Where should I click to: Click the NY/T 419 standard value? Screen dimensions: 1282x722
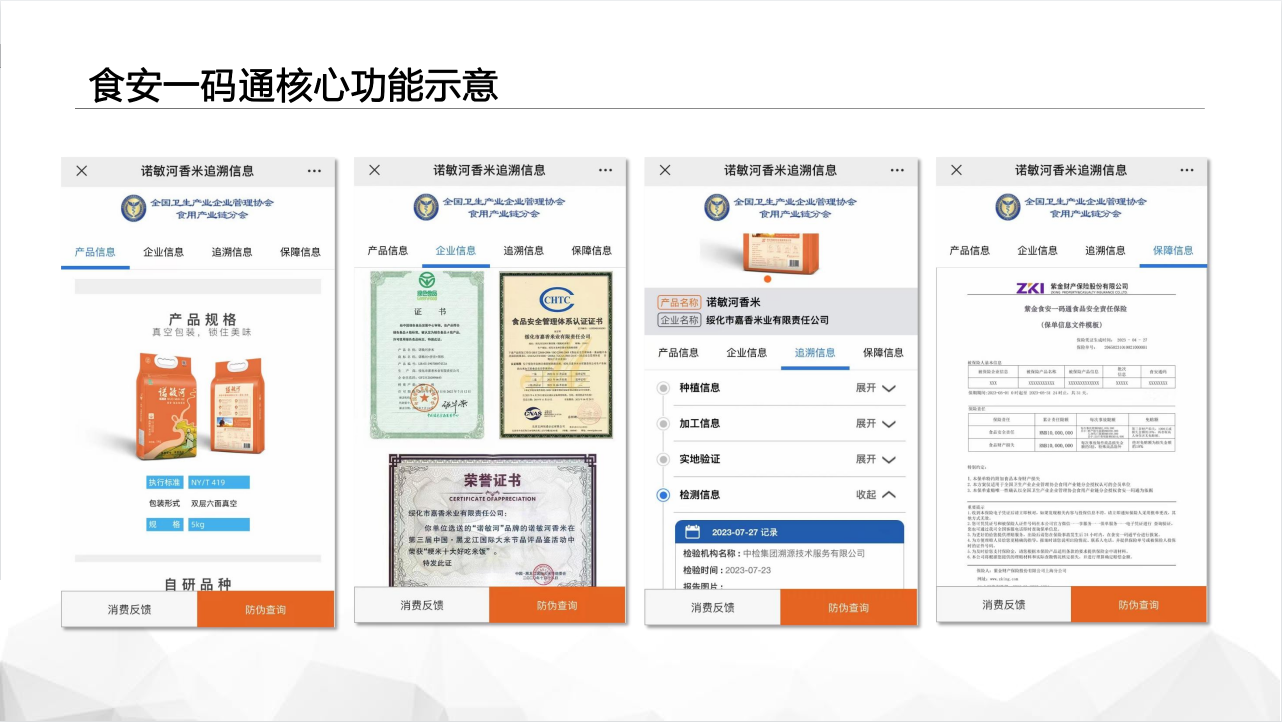218,483
